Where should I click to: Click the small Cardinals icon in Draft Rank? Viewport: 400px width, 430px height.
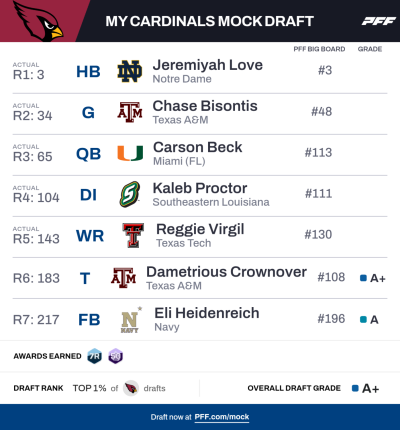[131, 388]
